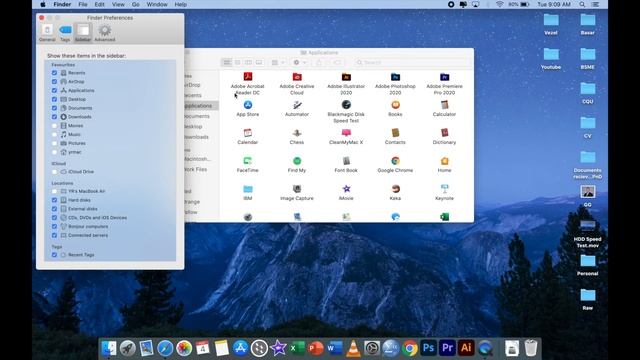Select the Keka application icon
The width and height of the screenshot is (640, 360).
point(395,189)
